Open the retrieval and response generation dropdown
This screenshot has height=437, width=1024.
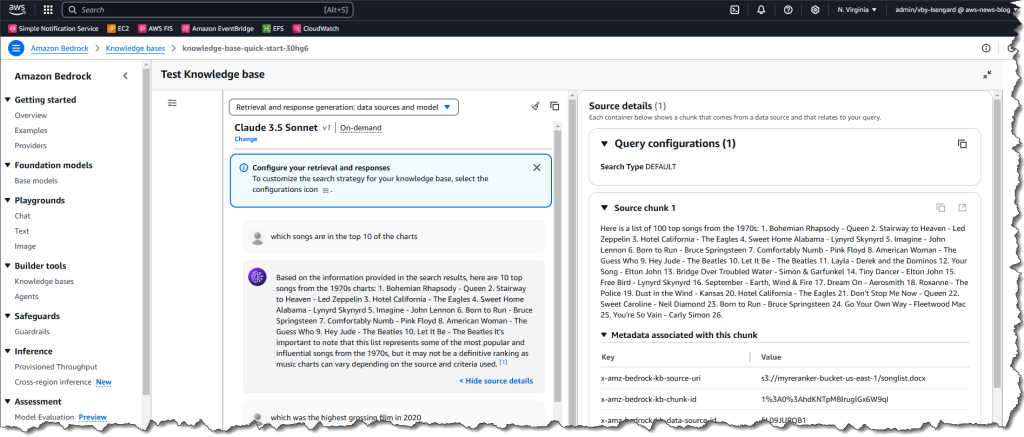[x=344, y=106]
